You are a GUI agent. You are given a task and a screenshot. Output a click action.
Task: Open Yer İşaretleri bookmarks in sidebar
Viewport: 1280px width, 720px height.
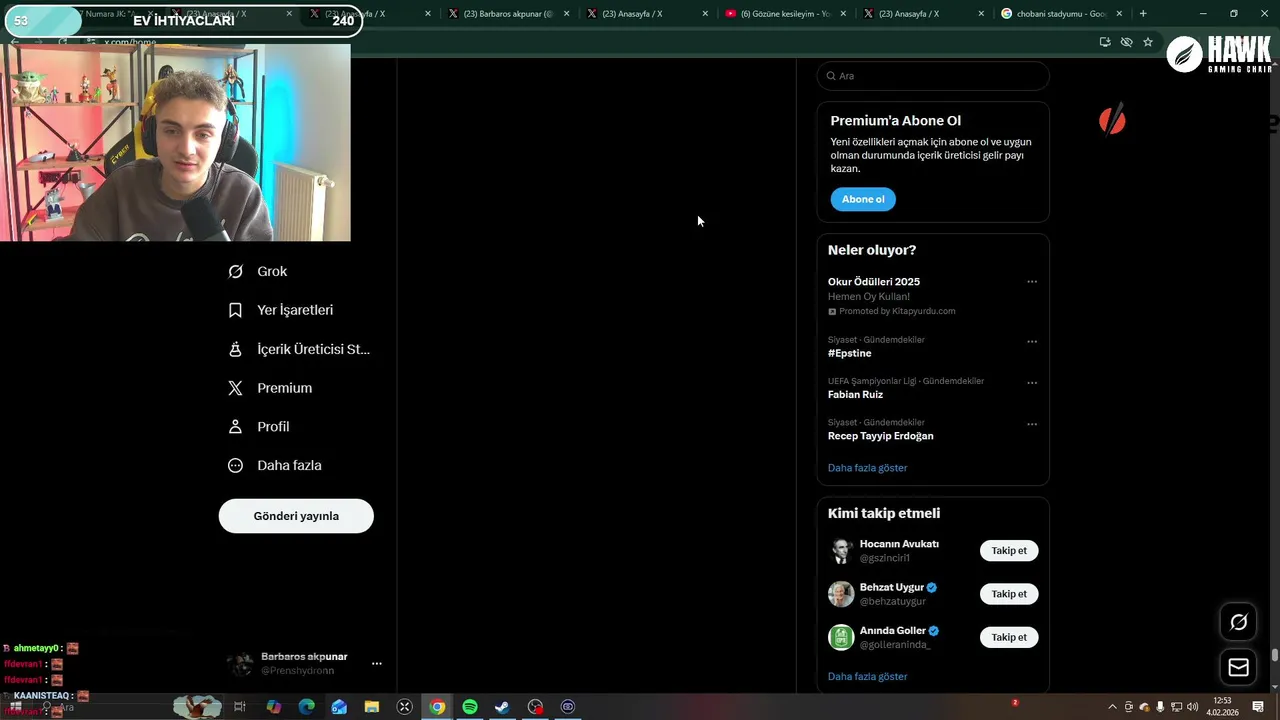click(x=281, y=310)
